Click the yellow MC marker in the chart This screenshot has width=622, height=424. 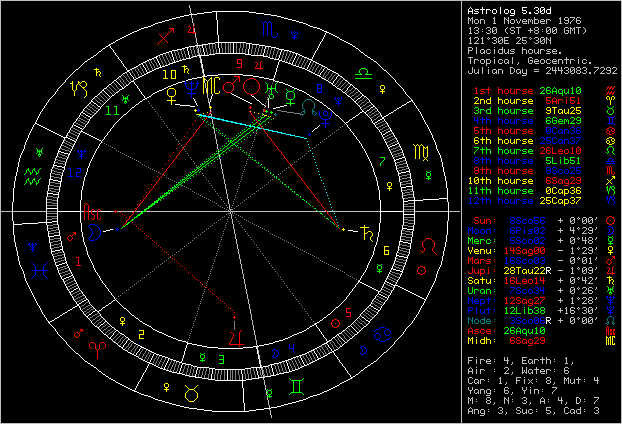(211, 86)
